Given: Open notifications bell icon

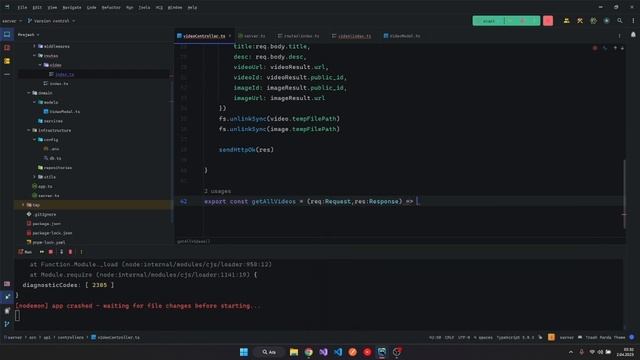Looking at the screenshot, I should click(633, 35).
